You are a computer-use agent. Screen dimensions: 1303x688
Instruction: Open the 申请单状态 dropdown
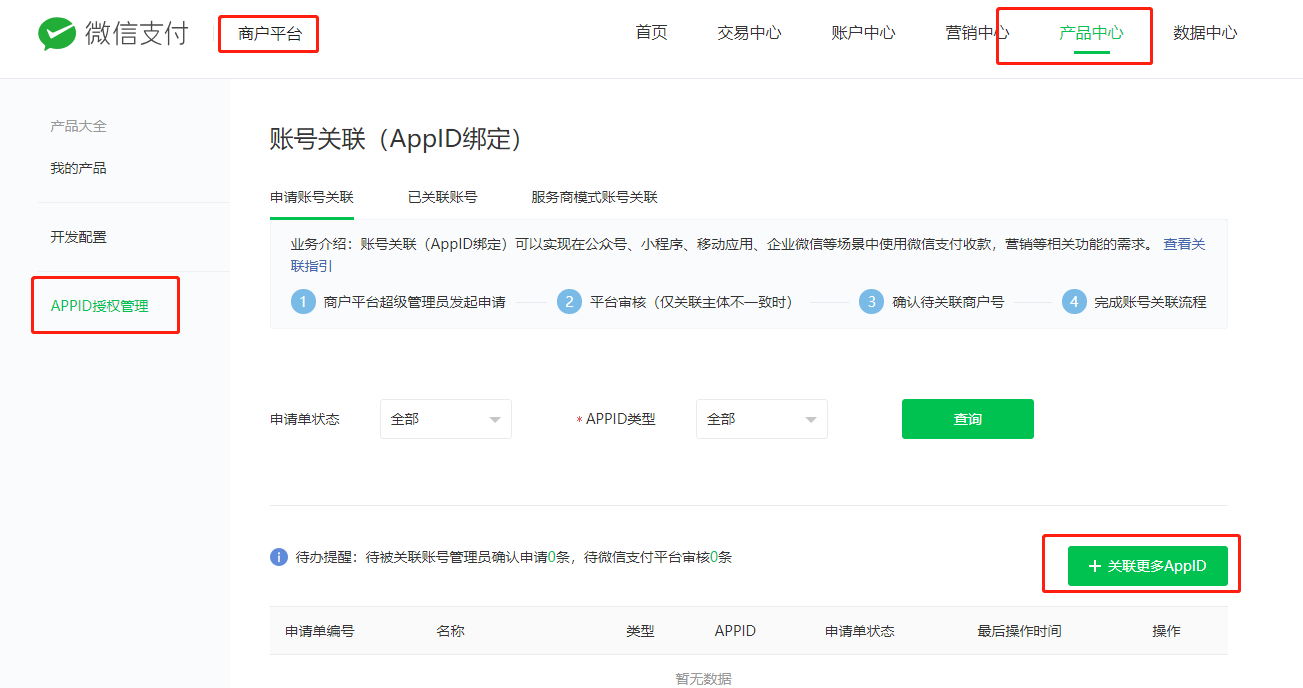point(446,419)
